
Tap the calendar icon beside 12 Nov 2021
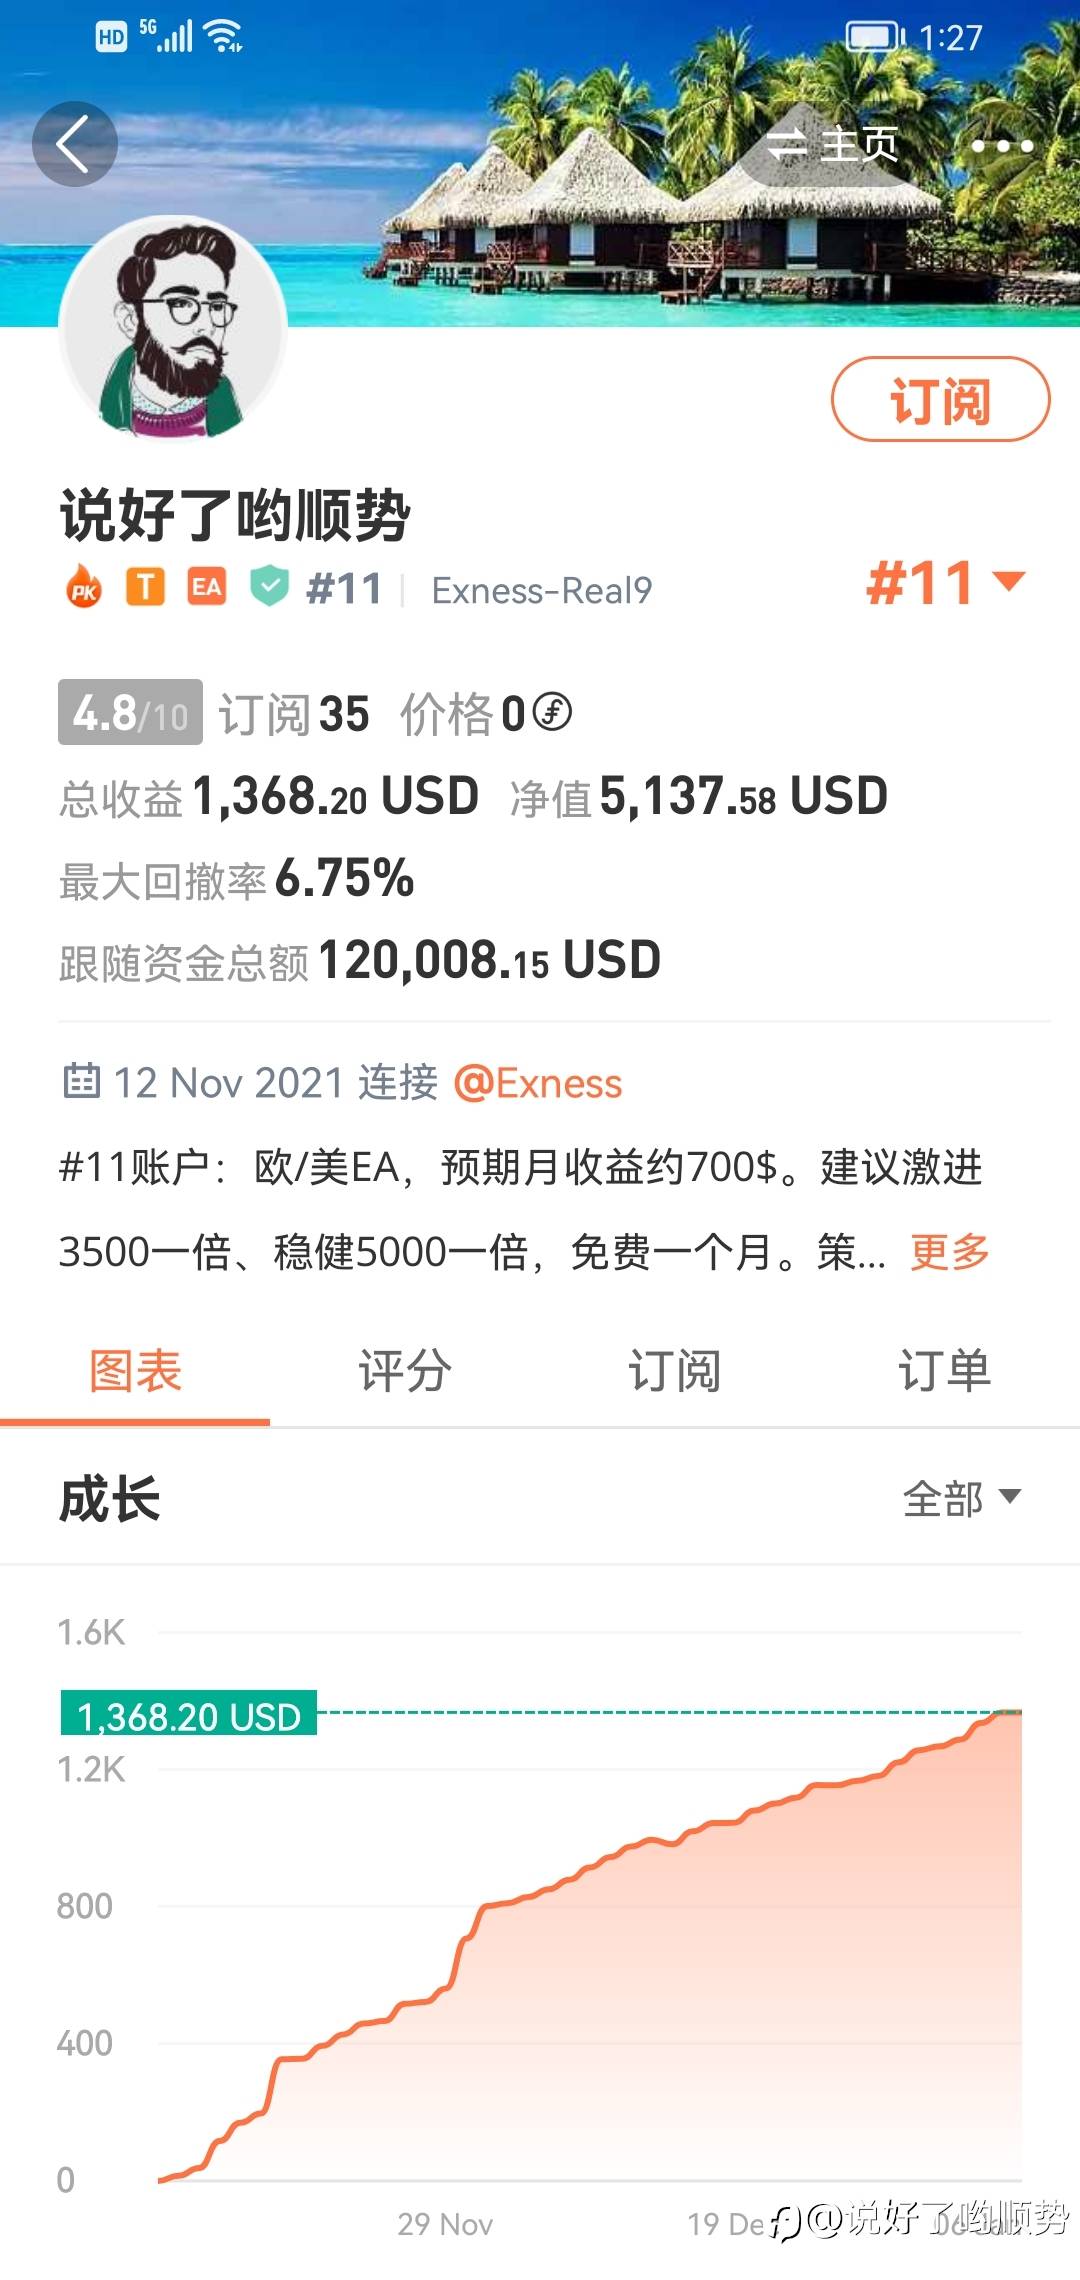tap(82, 1082)
